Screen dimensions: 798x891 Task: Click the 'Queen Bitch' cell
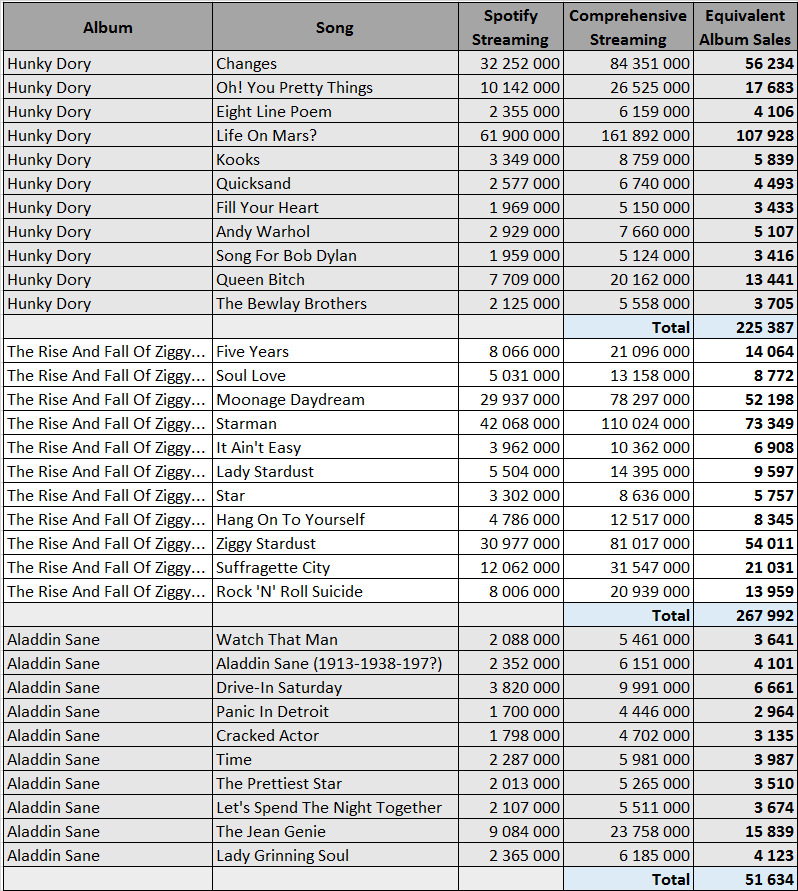(335, 279)
